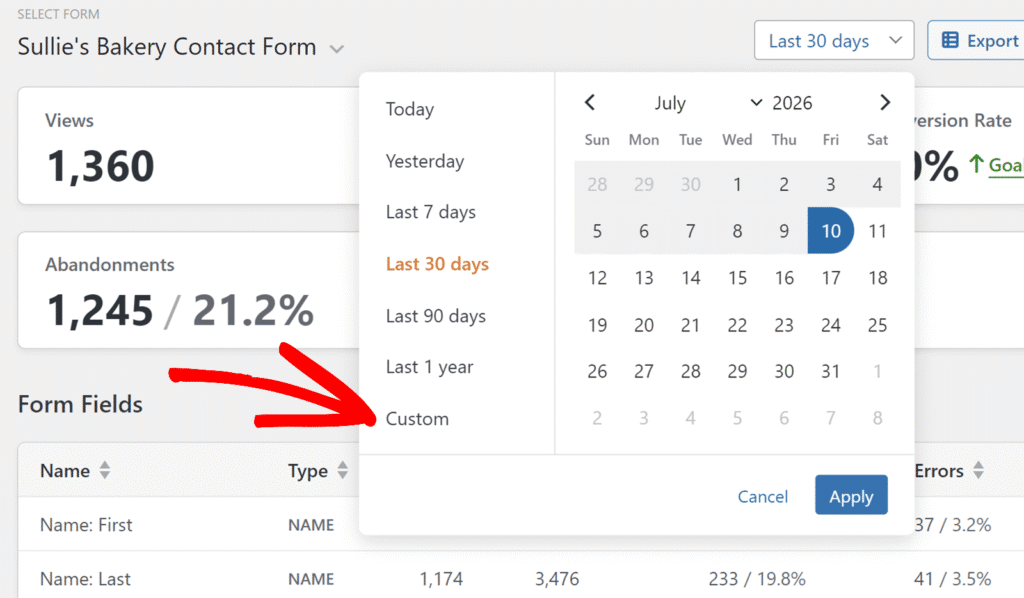Click the Form Fields heading
Viewport: 1024px width, 598px height.
tap(80, 404)
